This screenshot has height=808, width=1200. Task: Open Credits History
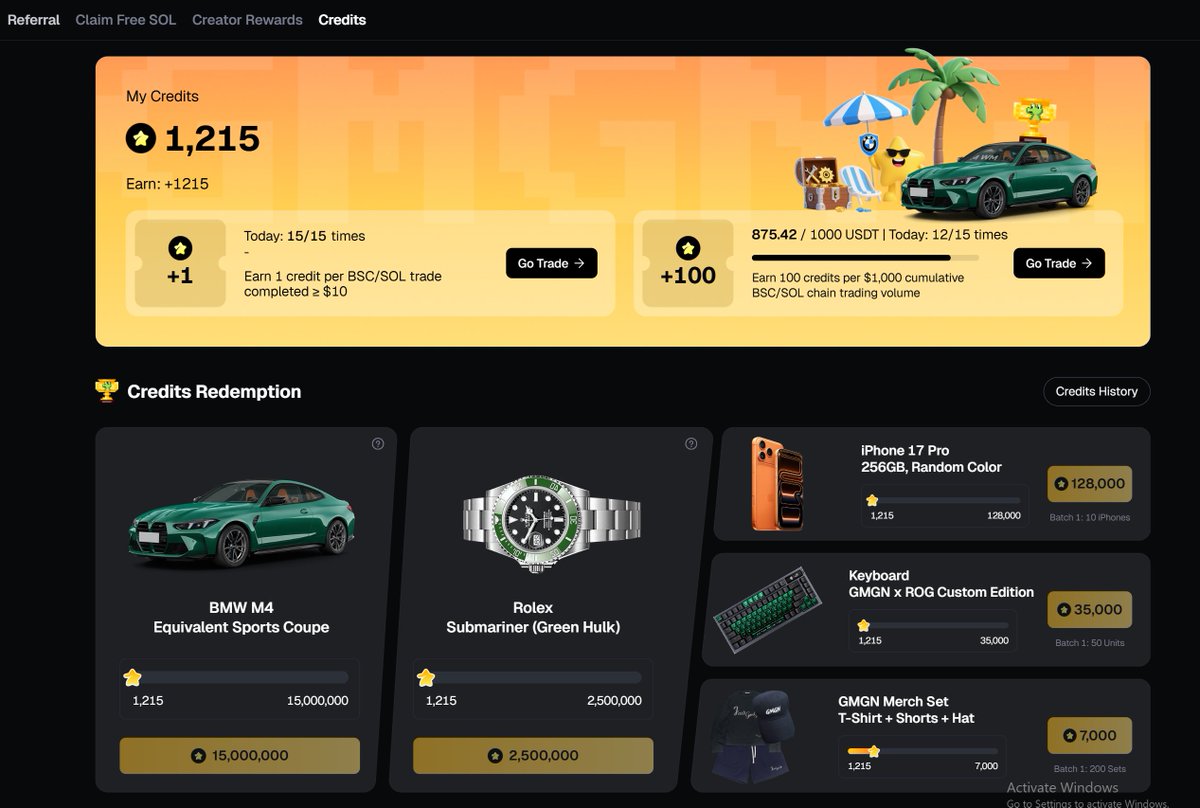[x=1096, y=391]
